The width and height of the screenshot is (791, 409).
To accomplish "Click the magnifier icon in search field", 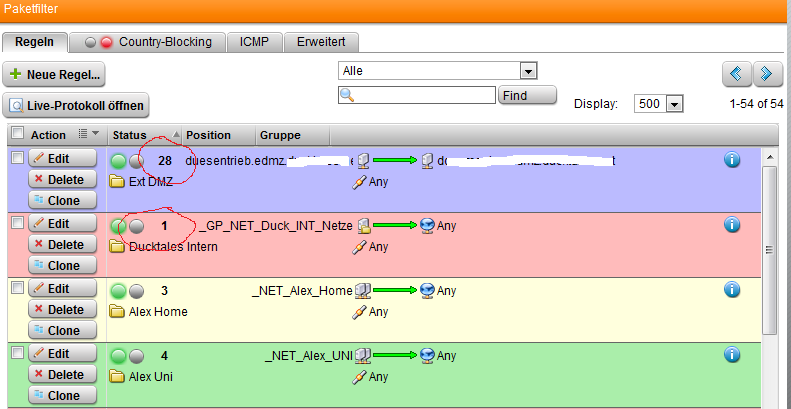I will (x=348, y=96).
